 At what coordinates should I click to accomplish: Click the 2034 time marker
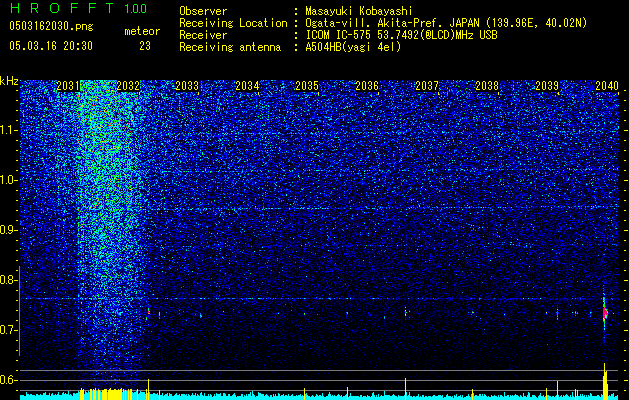pyautogui.click(x=247, y=86)
